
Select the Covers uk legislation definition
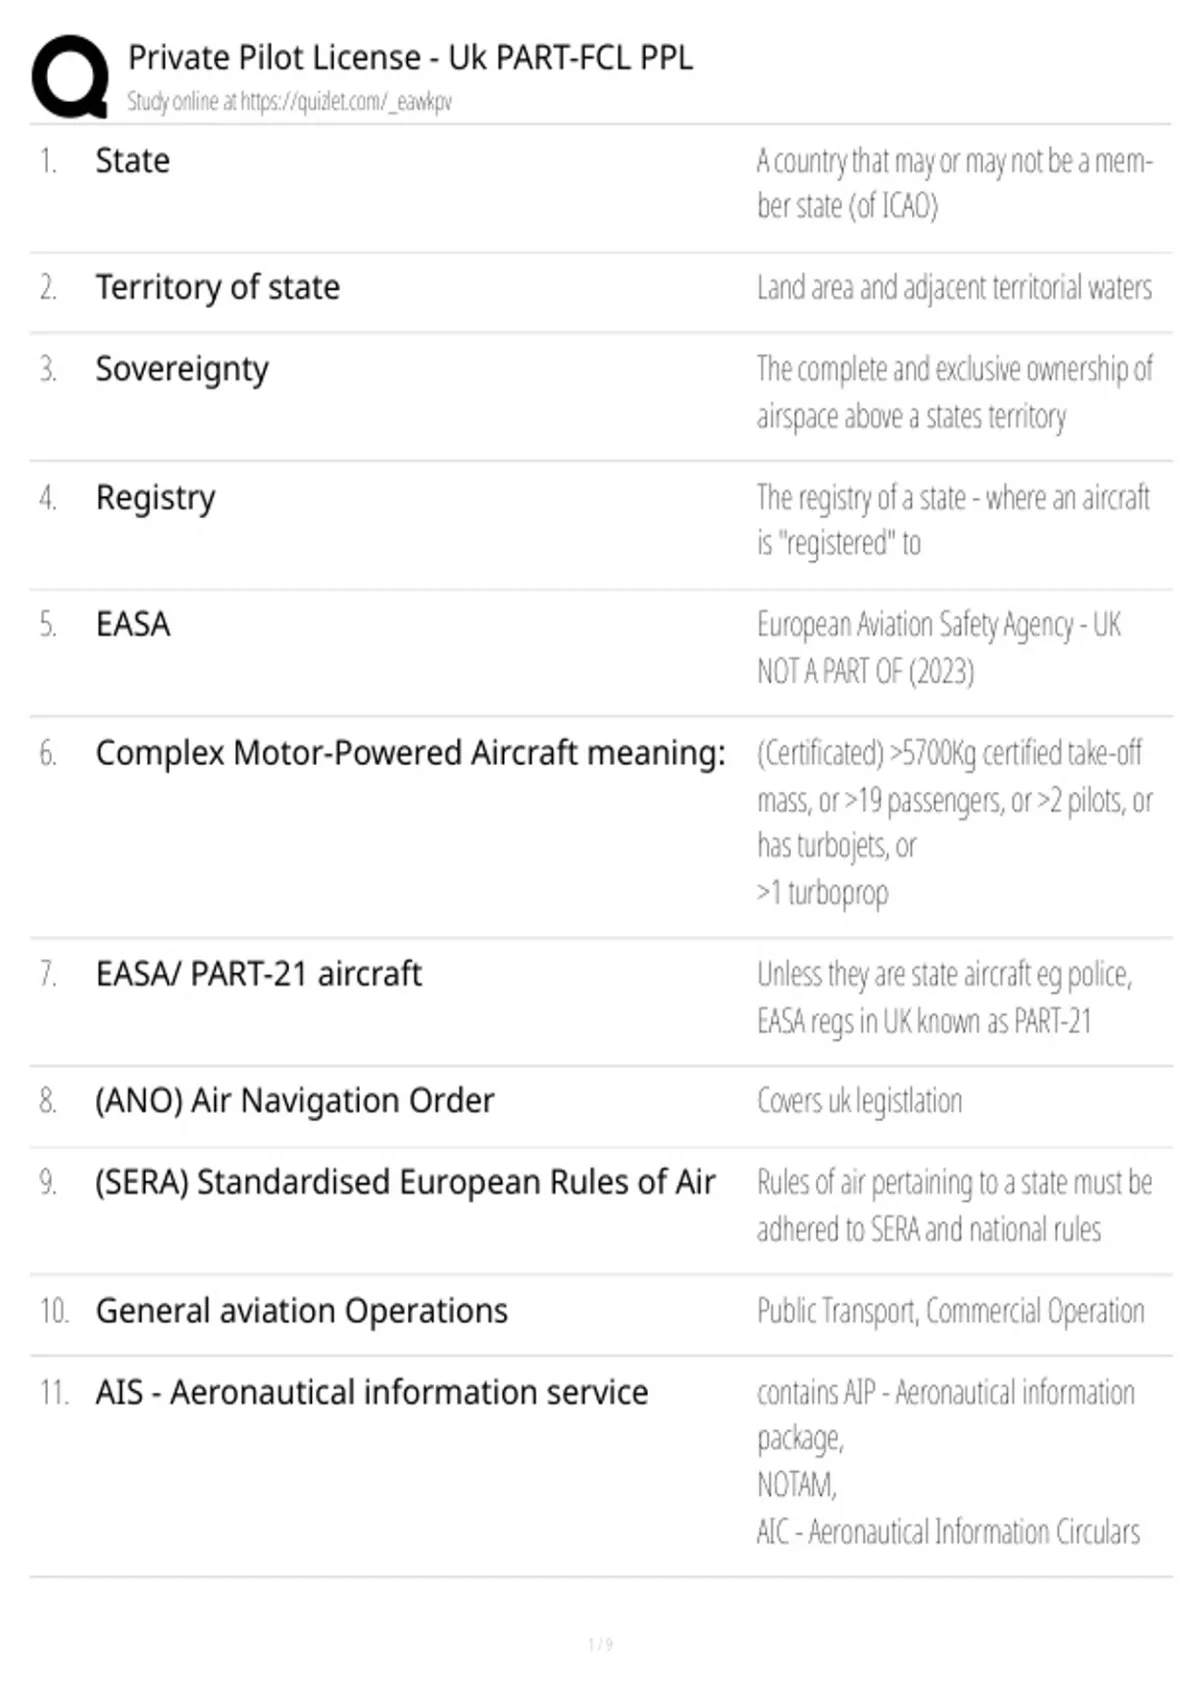[859, 1101]
